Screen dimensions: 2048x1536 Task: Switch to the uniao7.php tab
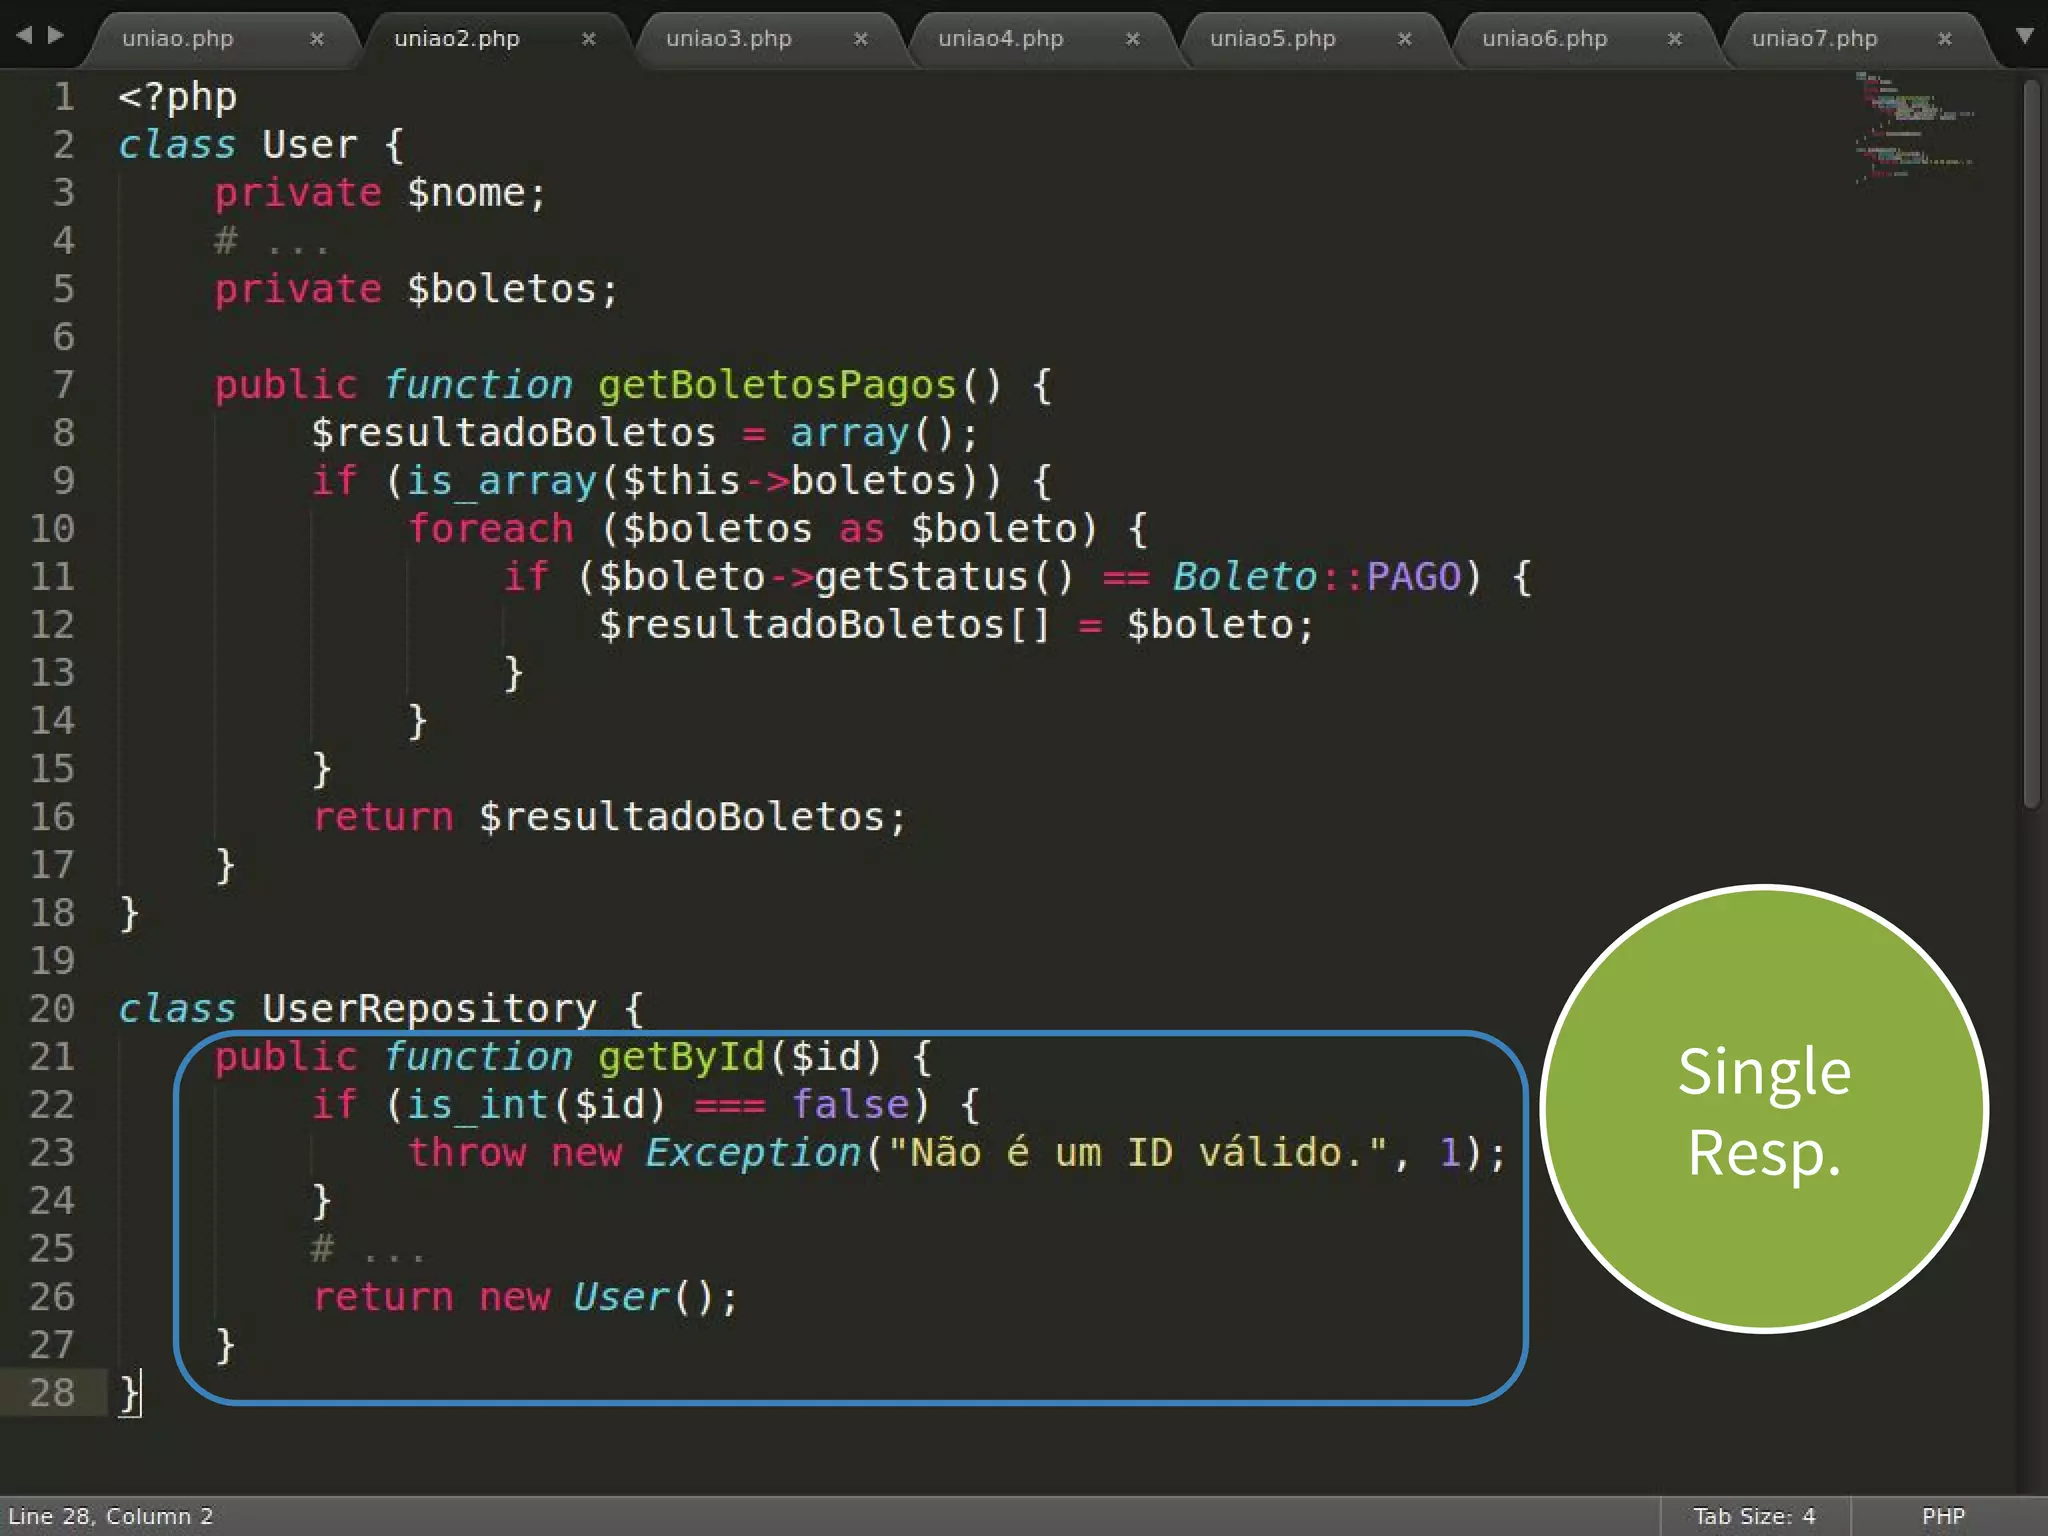1814,39
